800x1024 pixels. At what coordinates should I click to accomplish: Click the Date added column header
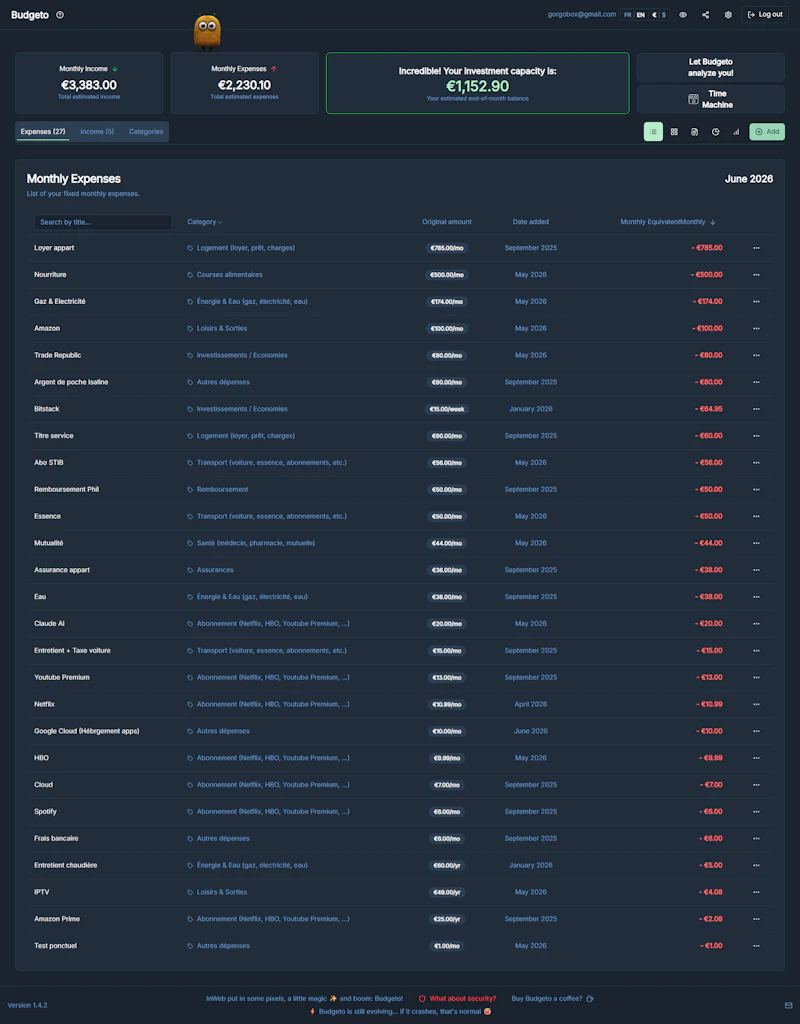click(530, 222)
